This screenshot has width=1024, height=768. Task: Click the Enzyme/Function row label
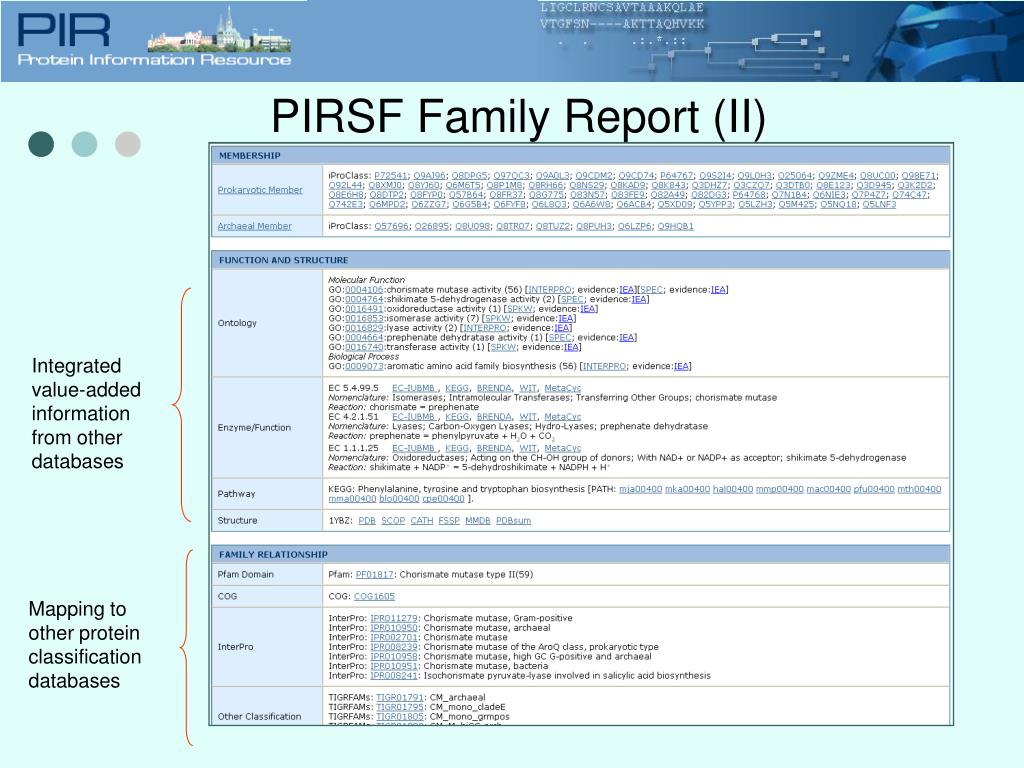tap(254, 428)
